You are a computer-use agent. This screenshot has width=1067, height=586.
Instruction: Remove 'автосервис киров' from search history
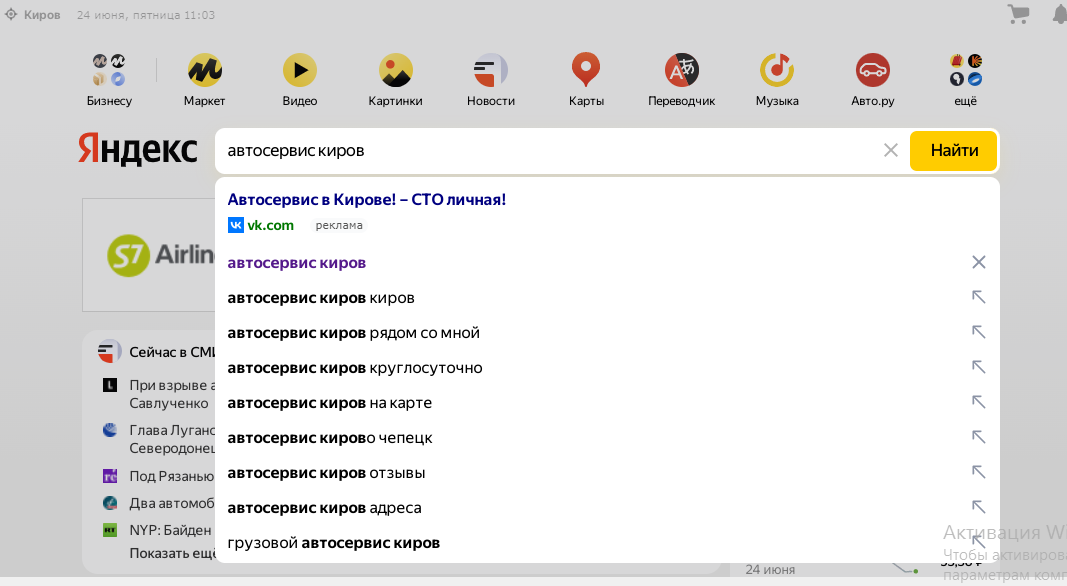coord(979,262)
